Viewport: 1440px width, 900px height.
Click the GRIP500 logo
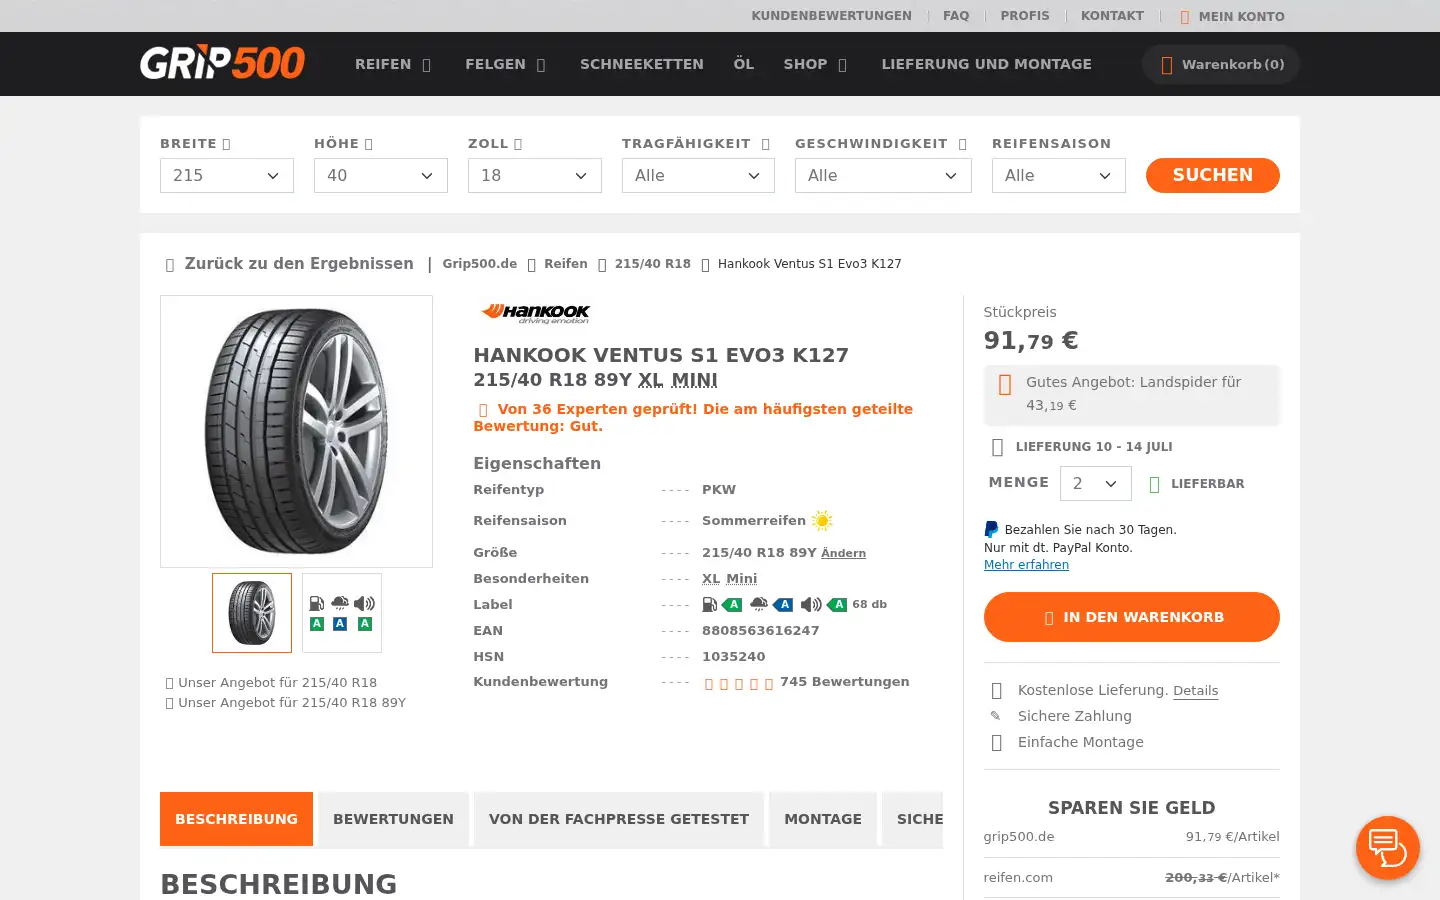[222, 63]
